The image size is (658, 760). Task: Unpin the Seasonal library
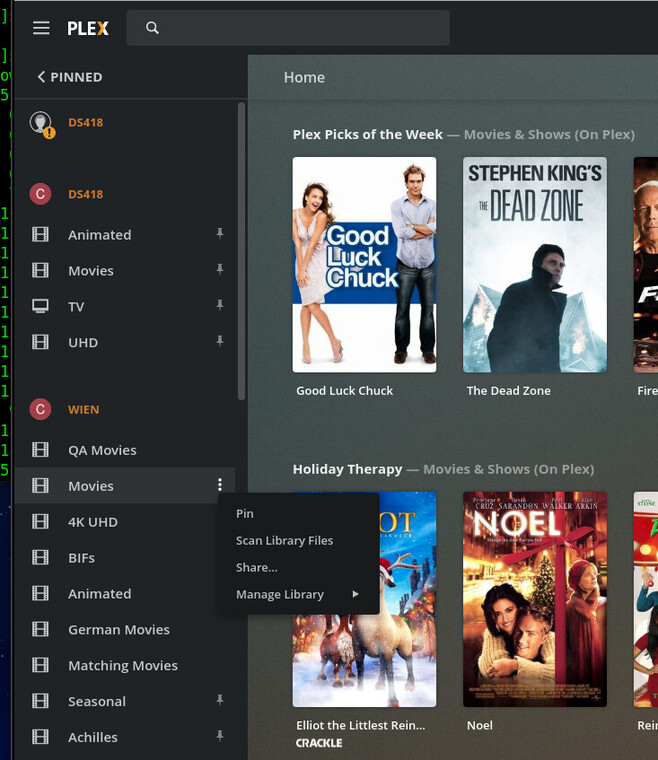(220, 700)
